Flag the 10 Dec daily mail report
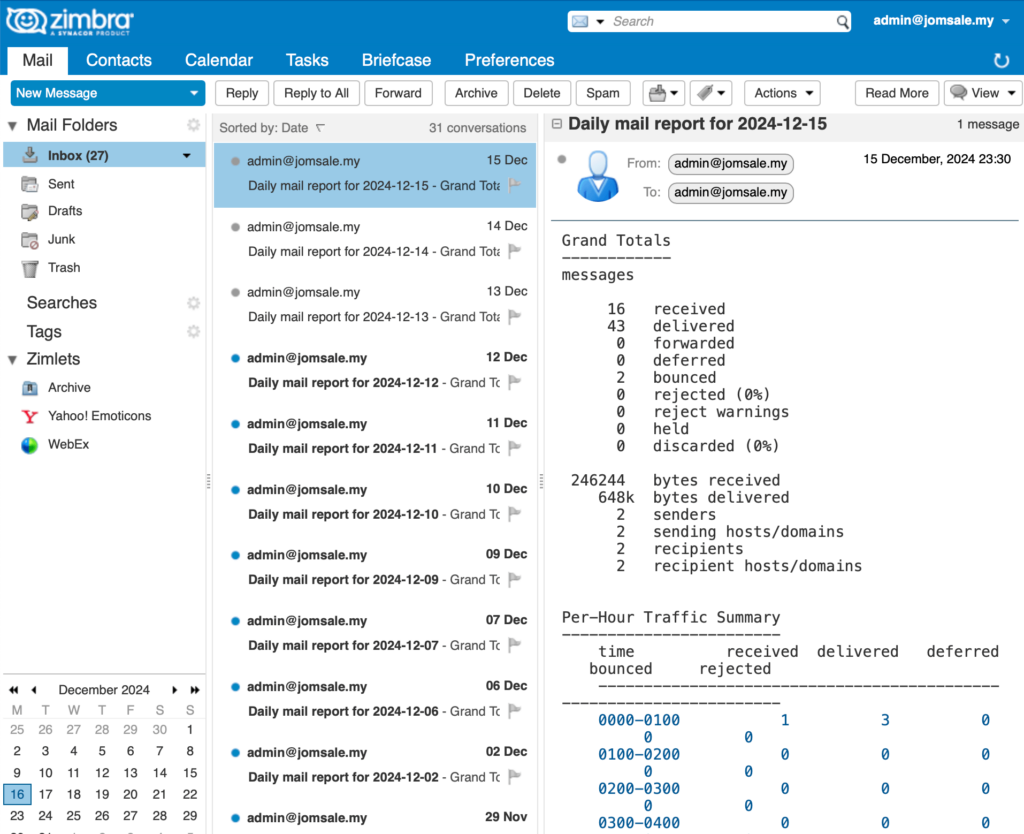The height and width of the screenshot is (834, 1024). pos(515,514)
